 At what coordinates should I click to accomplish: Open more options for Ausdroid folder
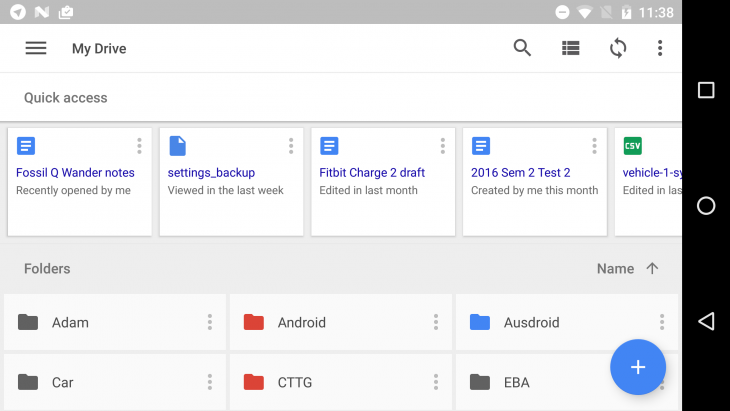tap(662, 322)
